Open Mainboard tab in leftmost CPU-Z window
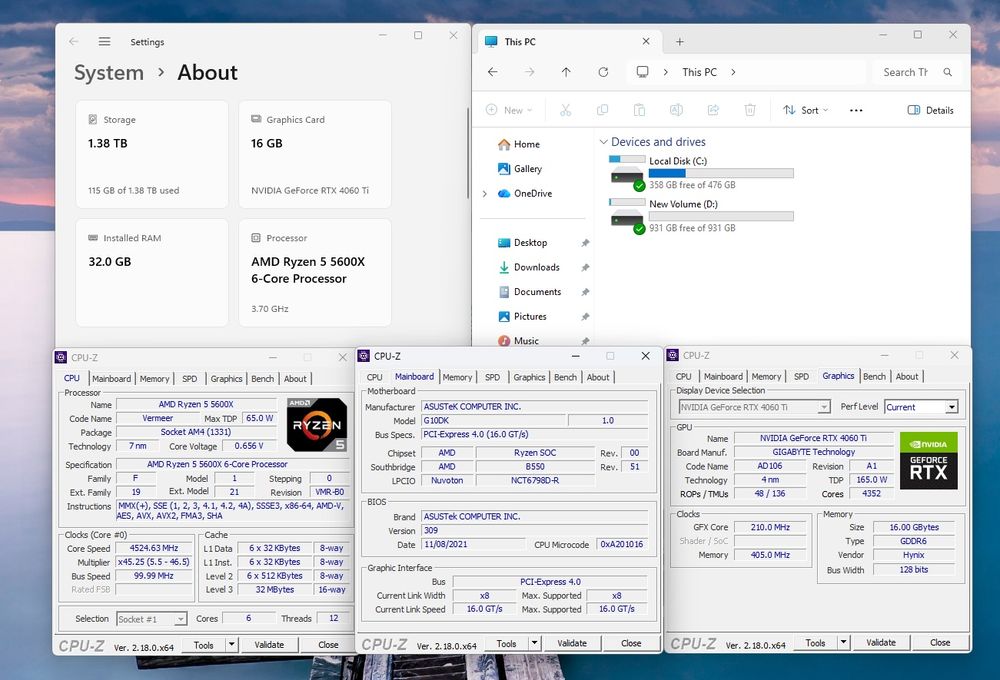The image size is (1000, 680). pos(112,378)
